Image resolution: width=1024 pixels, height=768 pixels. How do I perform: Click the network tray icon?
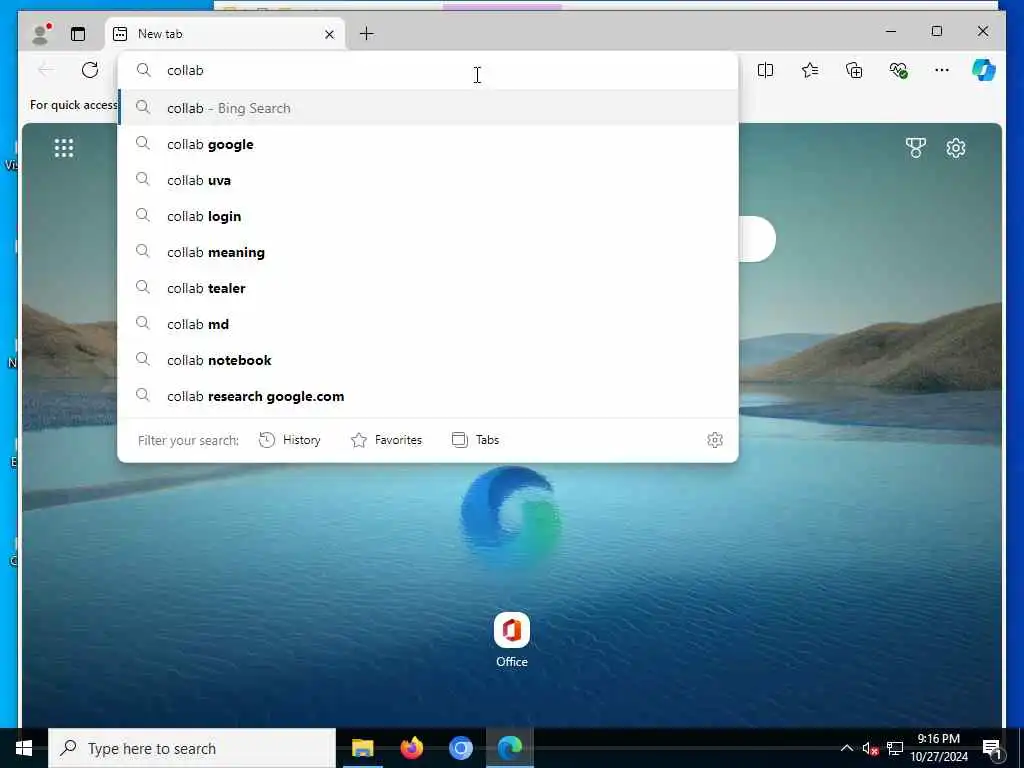pos(895,749)
